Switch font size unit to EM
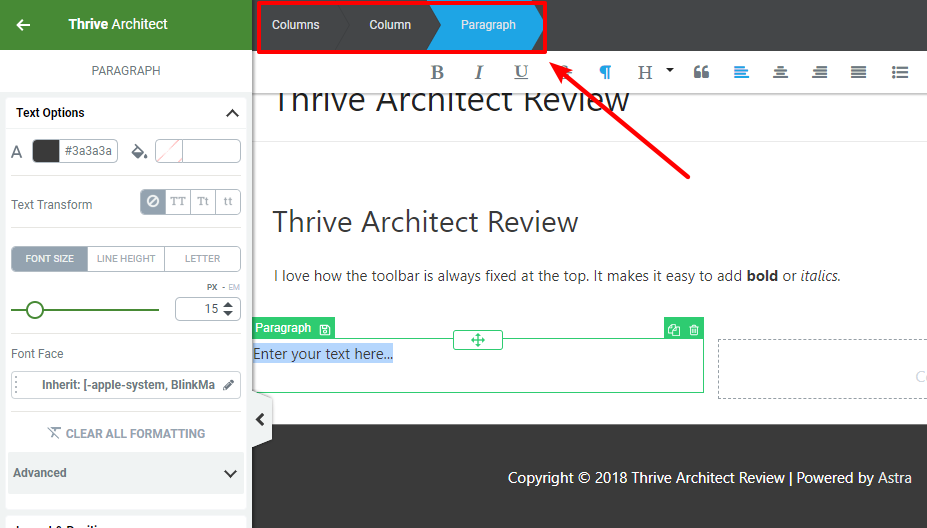 click(234, 287)
